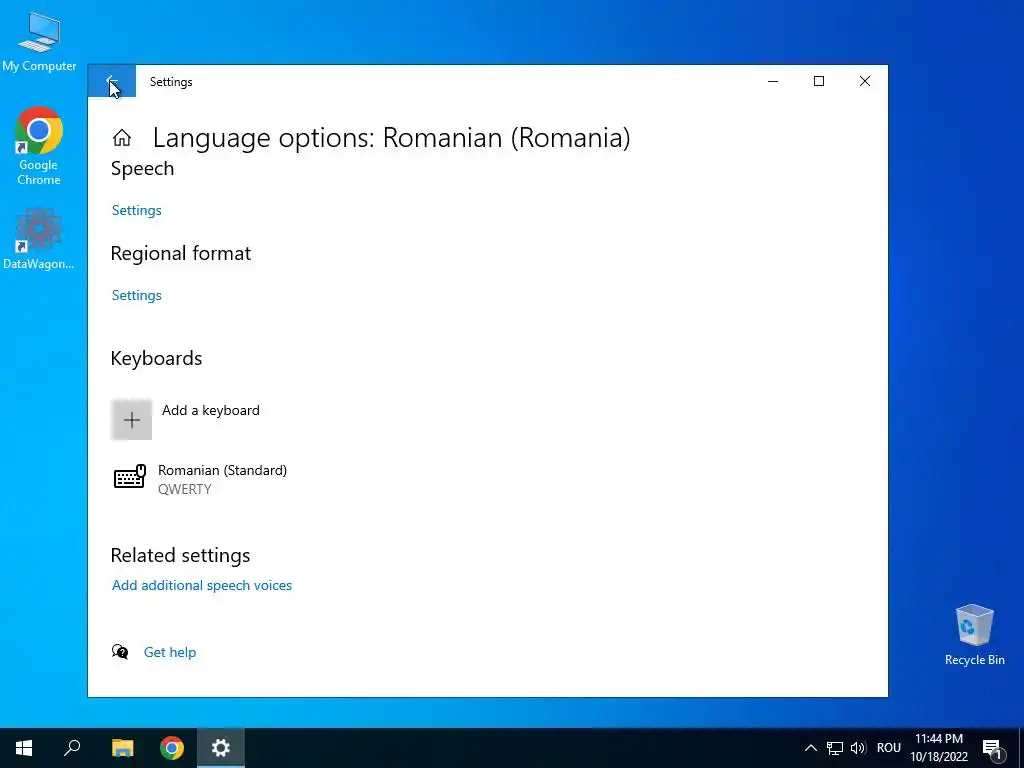Select Romanian (Standard) QWERTY keyboard entry
The height and width of the screenshot is (768, 1024).
(200, 479)
